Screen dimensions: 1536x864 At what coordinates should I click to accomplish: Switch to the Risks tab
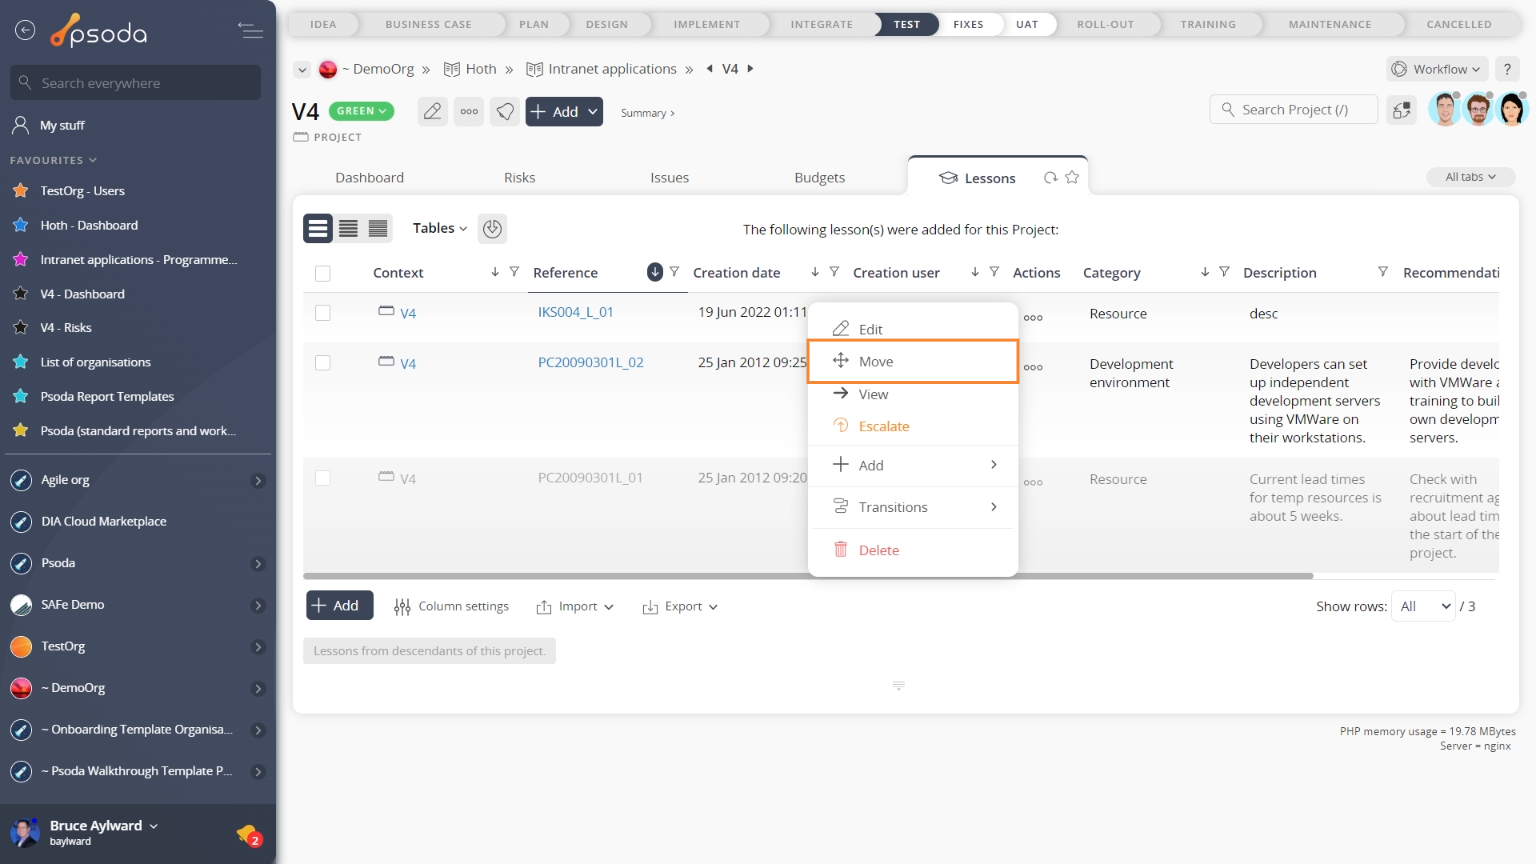[519, 178]
